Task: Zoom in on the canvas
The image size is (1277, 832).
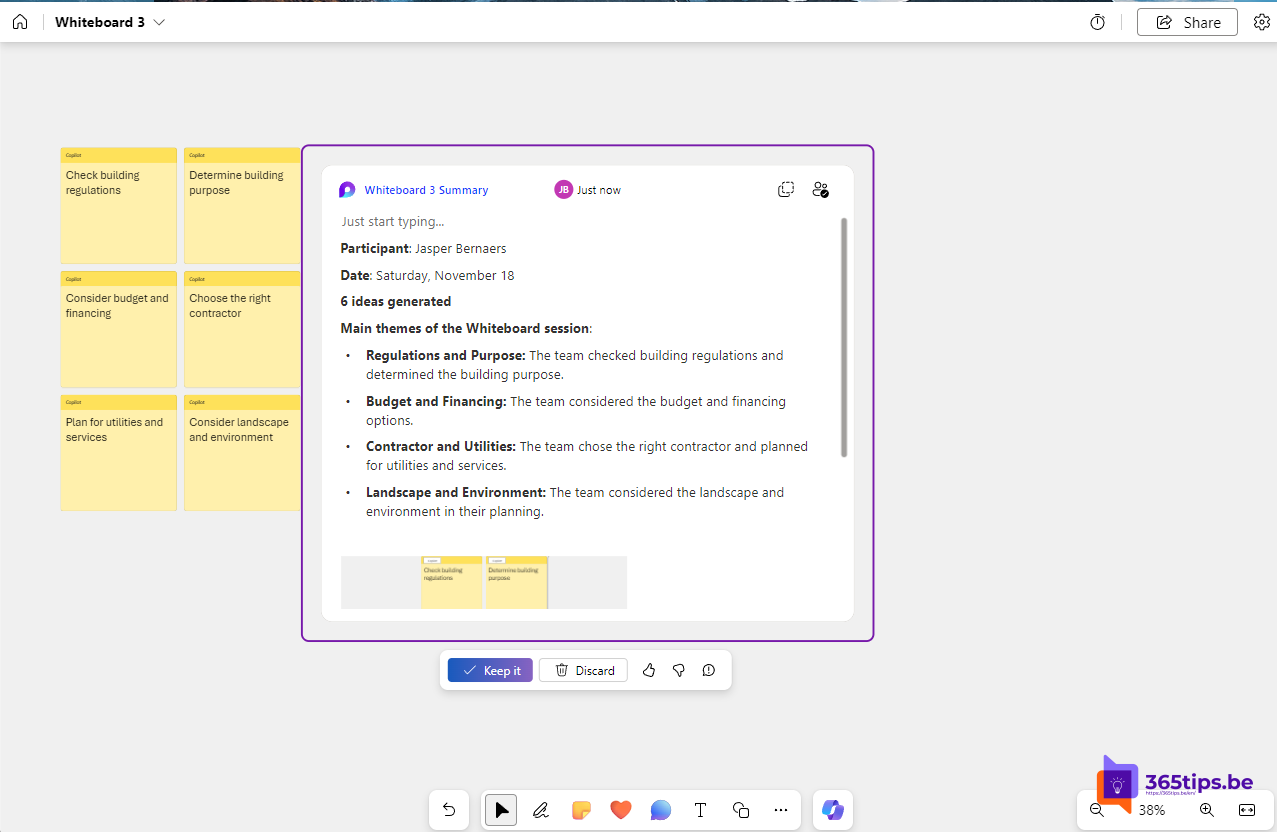Action: (1207, 810)
